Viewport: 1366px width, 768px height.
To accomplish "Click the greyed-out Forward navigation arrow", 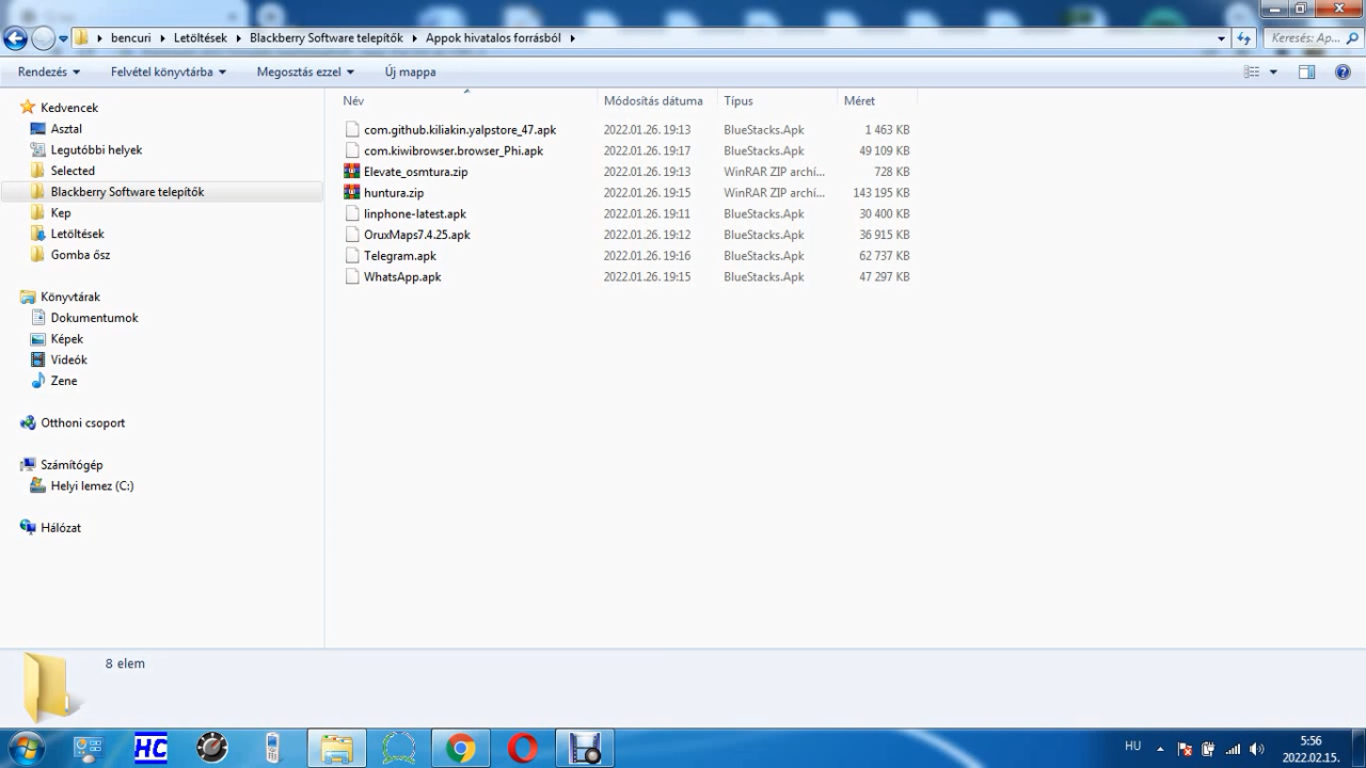I will coord(43,39).
